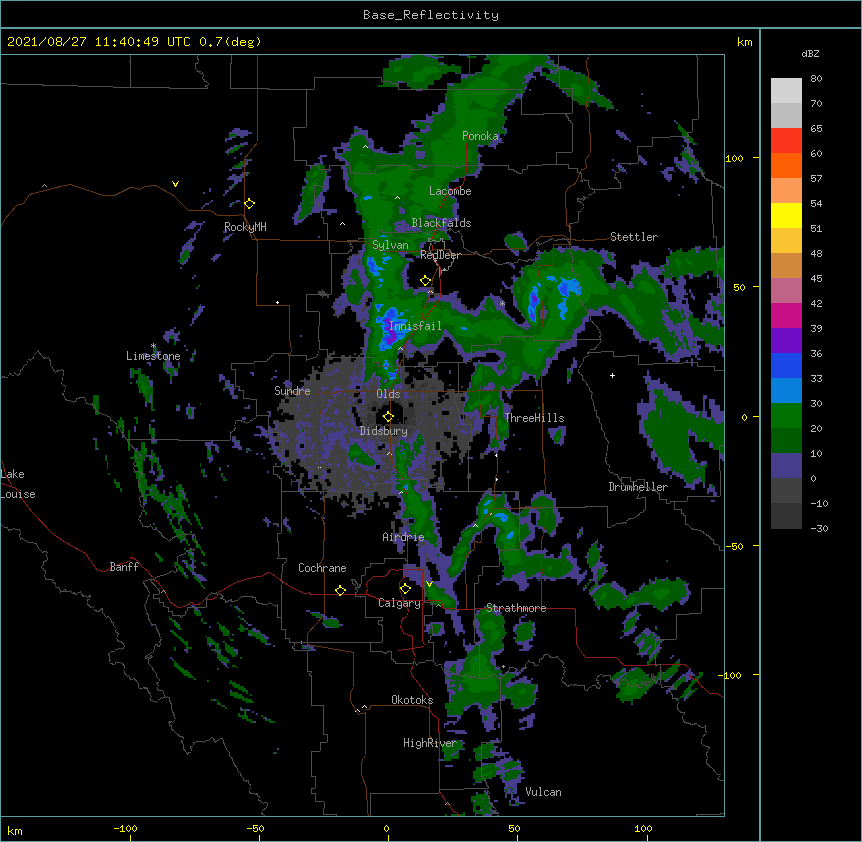Image resolution: width=862 pixels, height=842 pixels.
Task: Click the Airdrie label
Action: (404, 537)
